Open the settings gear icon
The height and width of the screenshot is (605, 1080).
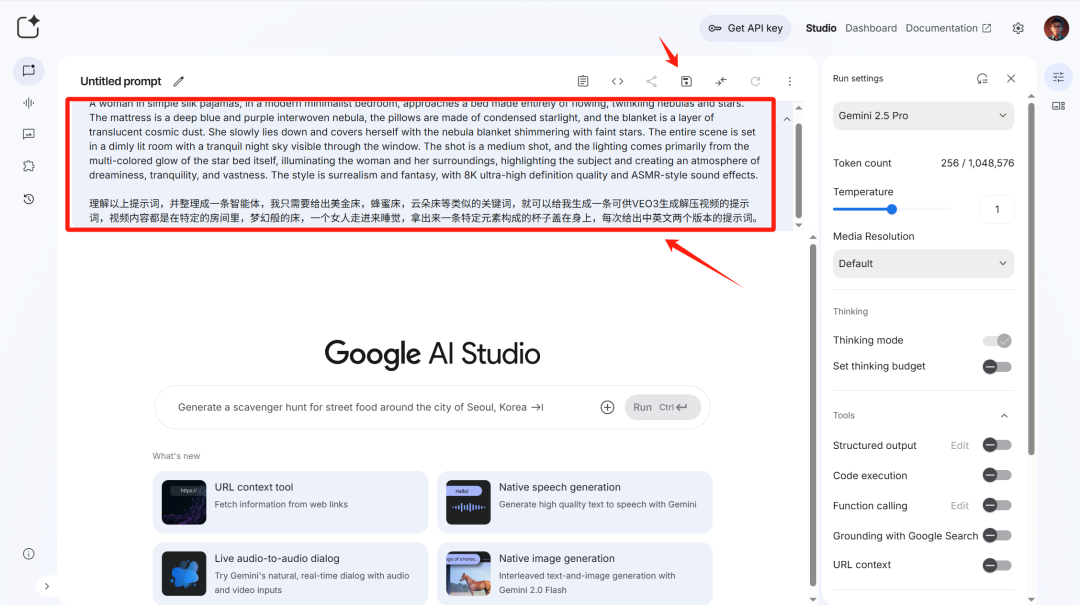[x=1018, y=28]
